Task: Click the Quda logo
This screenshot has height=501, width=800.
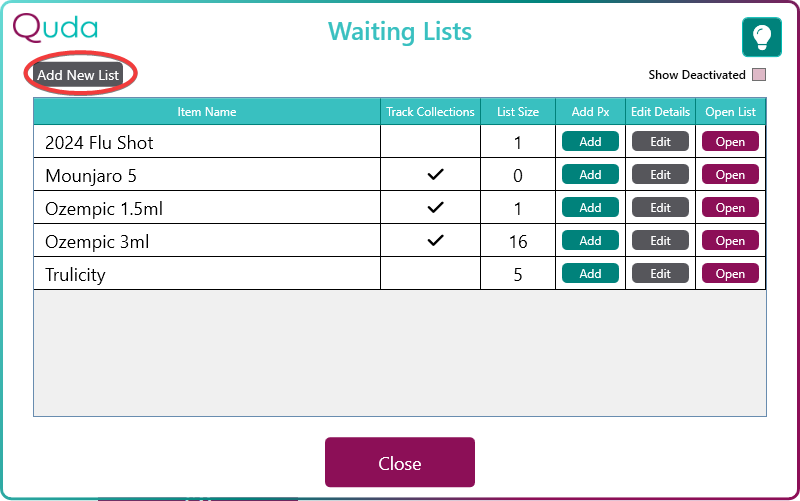Action: pos(55,28)
